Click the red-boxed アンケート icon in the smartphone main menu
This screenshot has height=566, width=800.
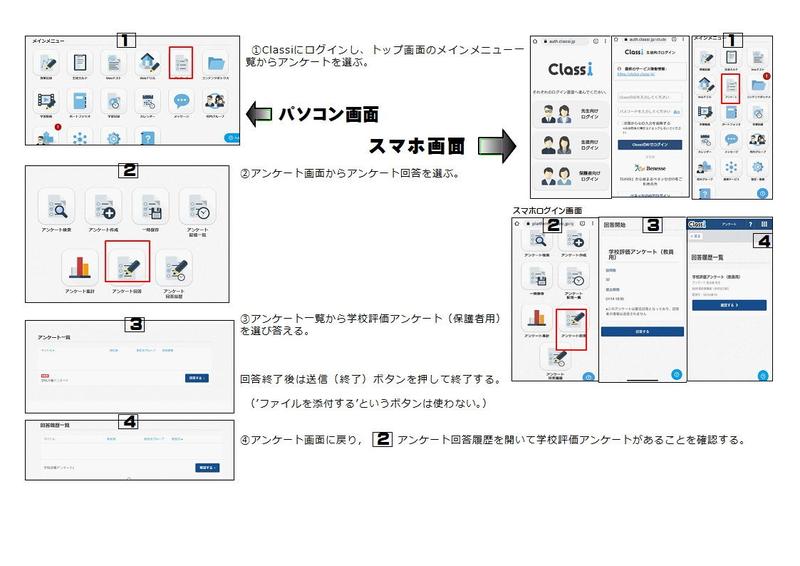730,88
